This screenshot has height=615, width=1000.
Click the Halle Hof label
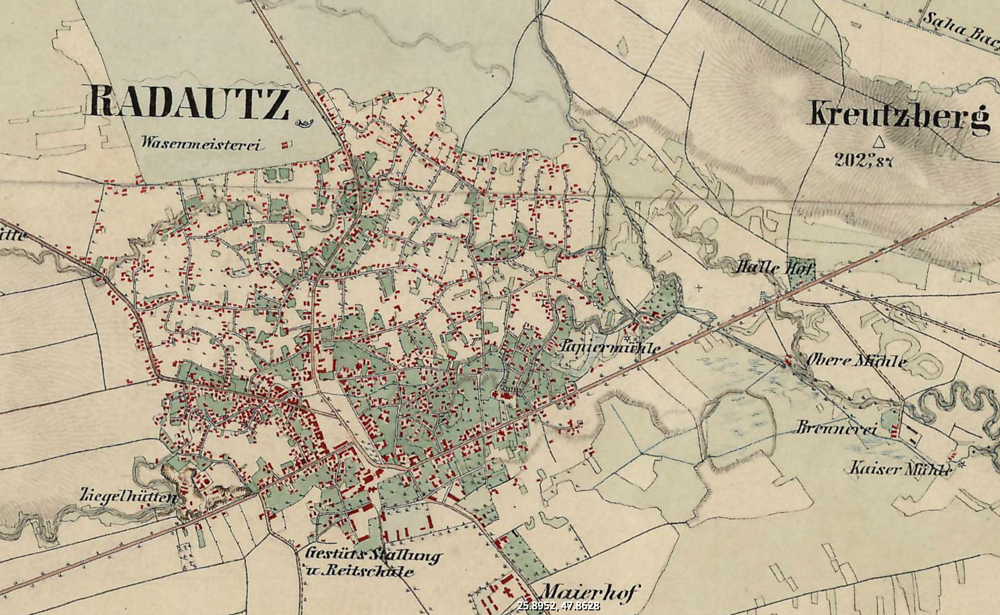[773, 267]
